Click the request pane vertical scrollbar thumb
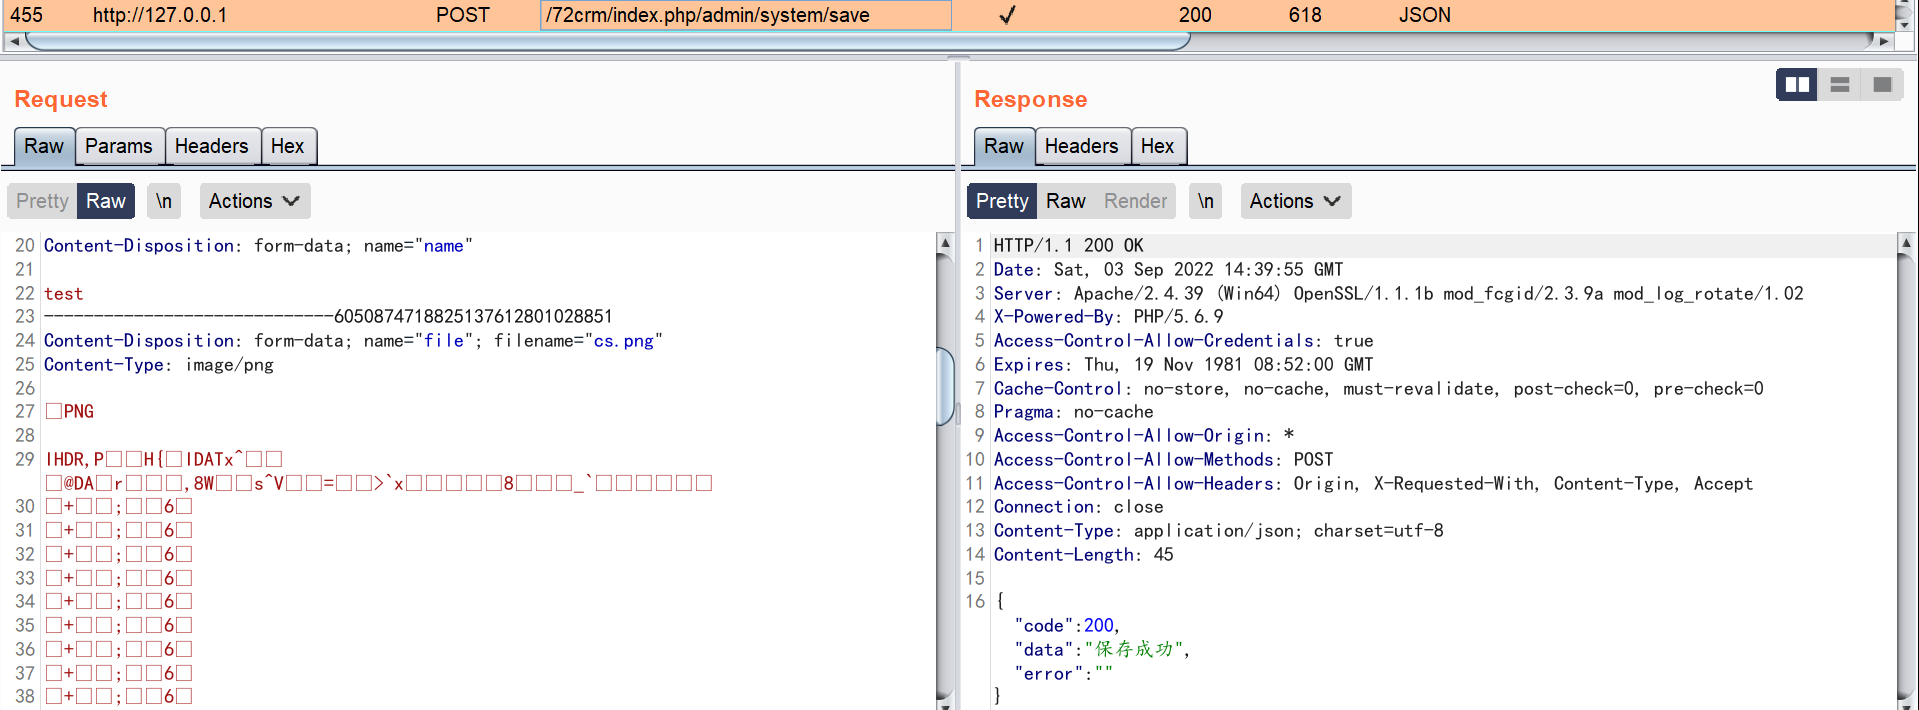This screenshot has width=1919, height=710. [x=945, y=385]
